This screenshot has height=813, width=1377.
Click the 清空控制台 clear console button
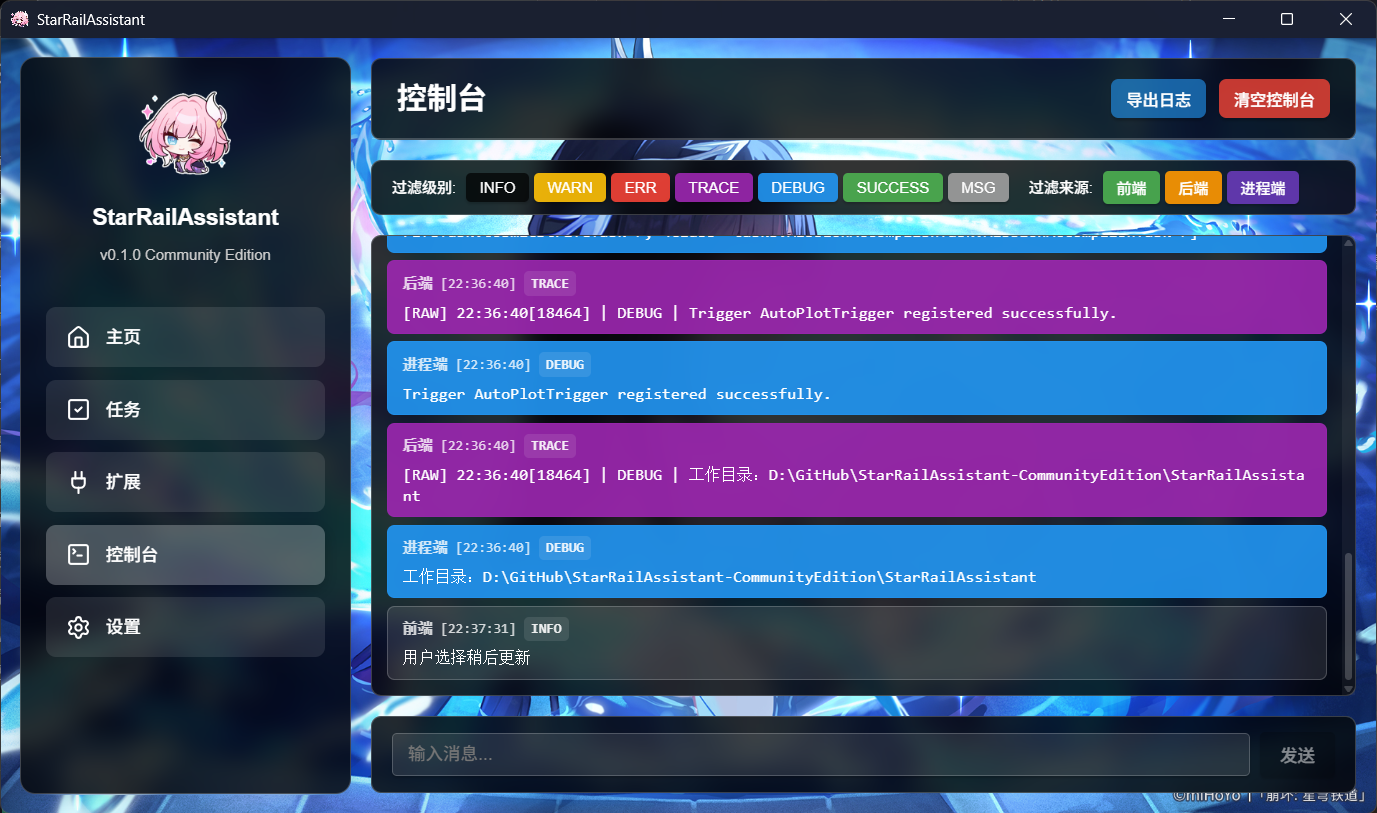tap(1274, 98)
